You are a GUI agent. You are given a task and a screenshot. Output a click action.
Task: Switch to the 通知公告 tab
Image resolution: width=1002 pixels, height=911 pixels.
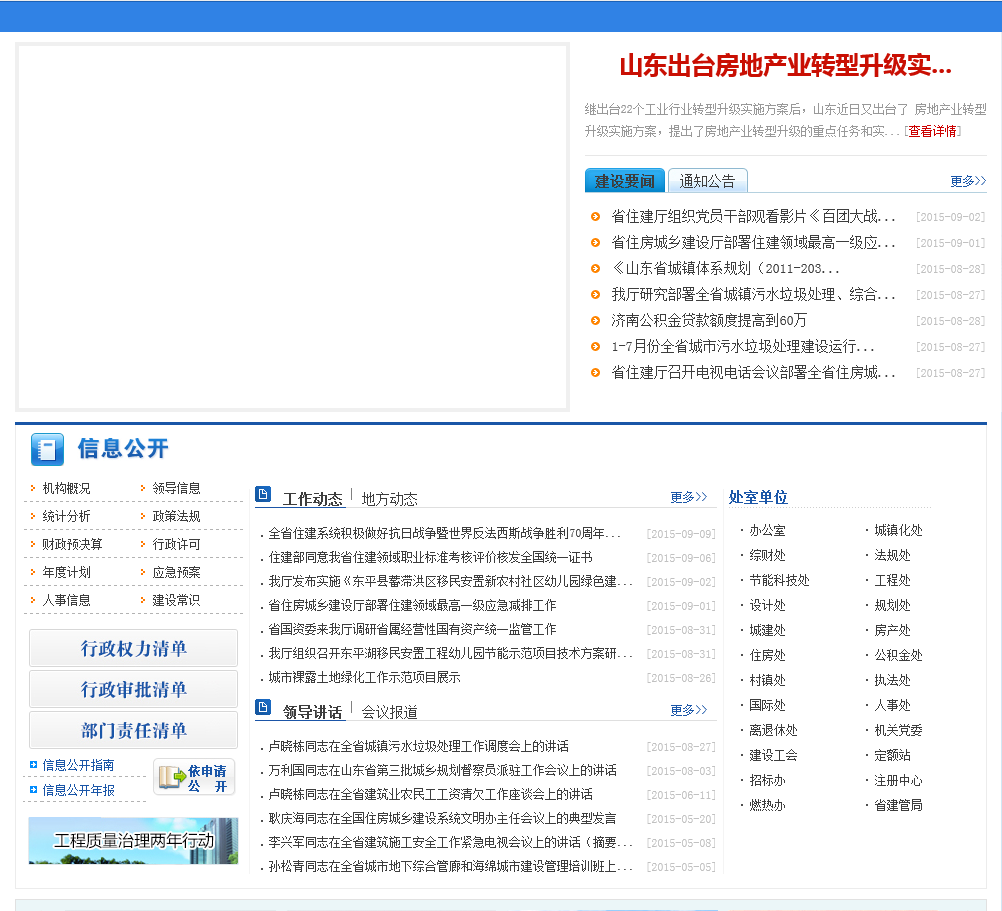click(707, 181)
